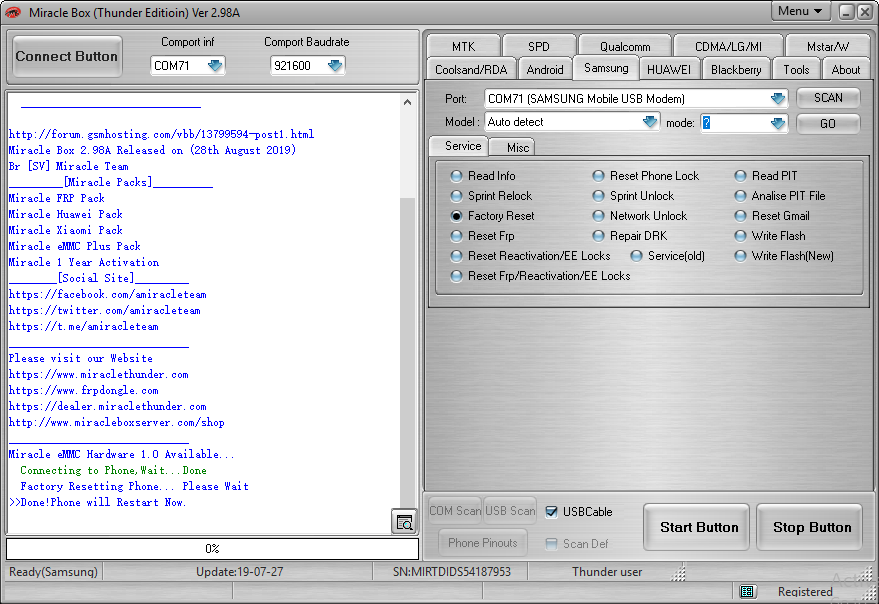The width and height of the screenshot is (879, 604).
Task: Click the Miracle Box red logo icon
Action: tap(13, 12)
